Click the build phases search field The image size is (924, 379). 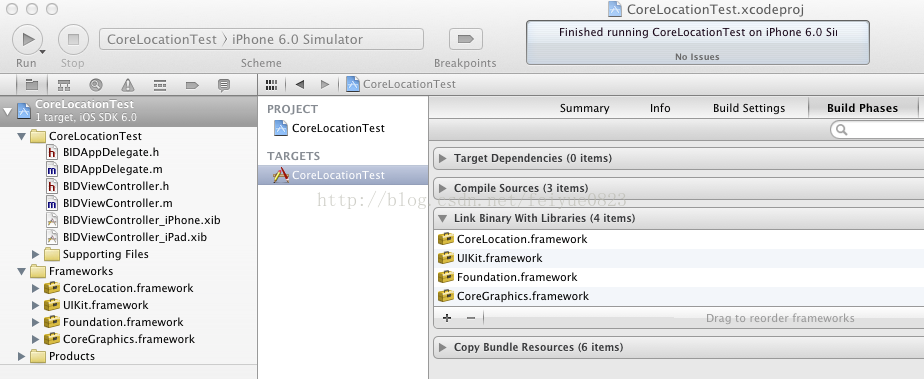878,129
